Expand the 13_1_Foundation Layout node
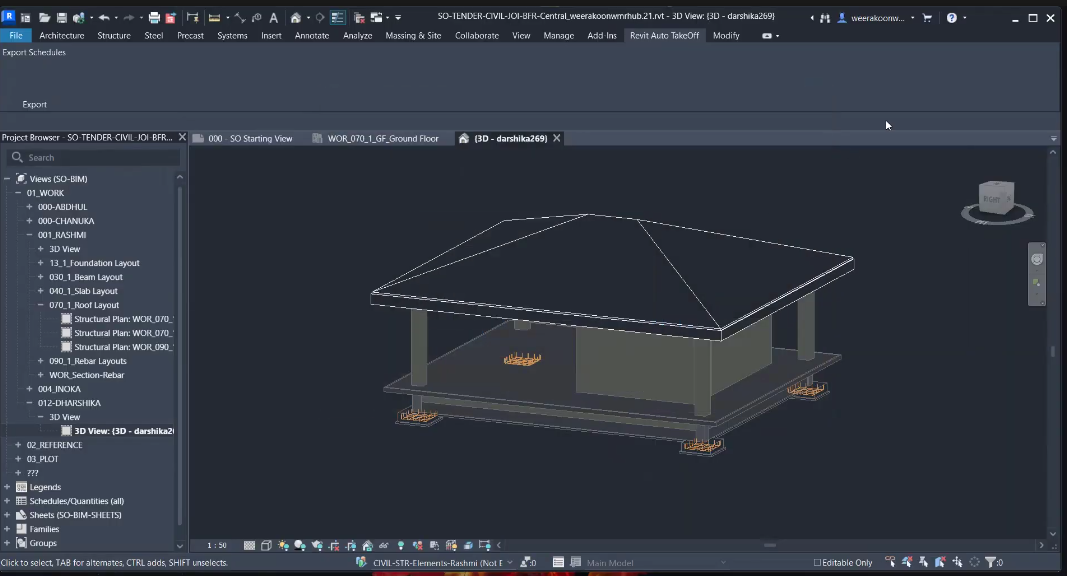This screenshot has width=1067, height=576. pyautogui.click(x=40, y=263)
